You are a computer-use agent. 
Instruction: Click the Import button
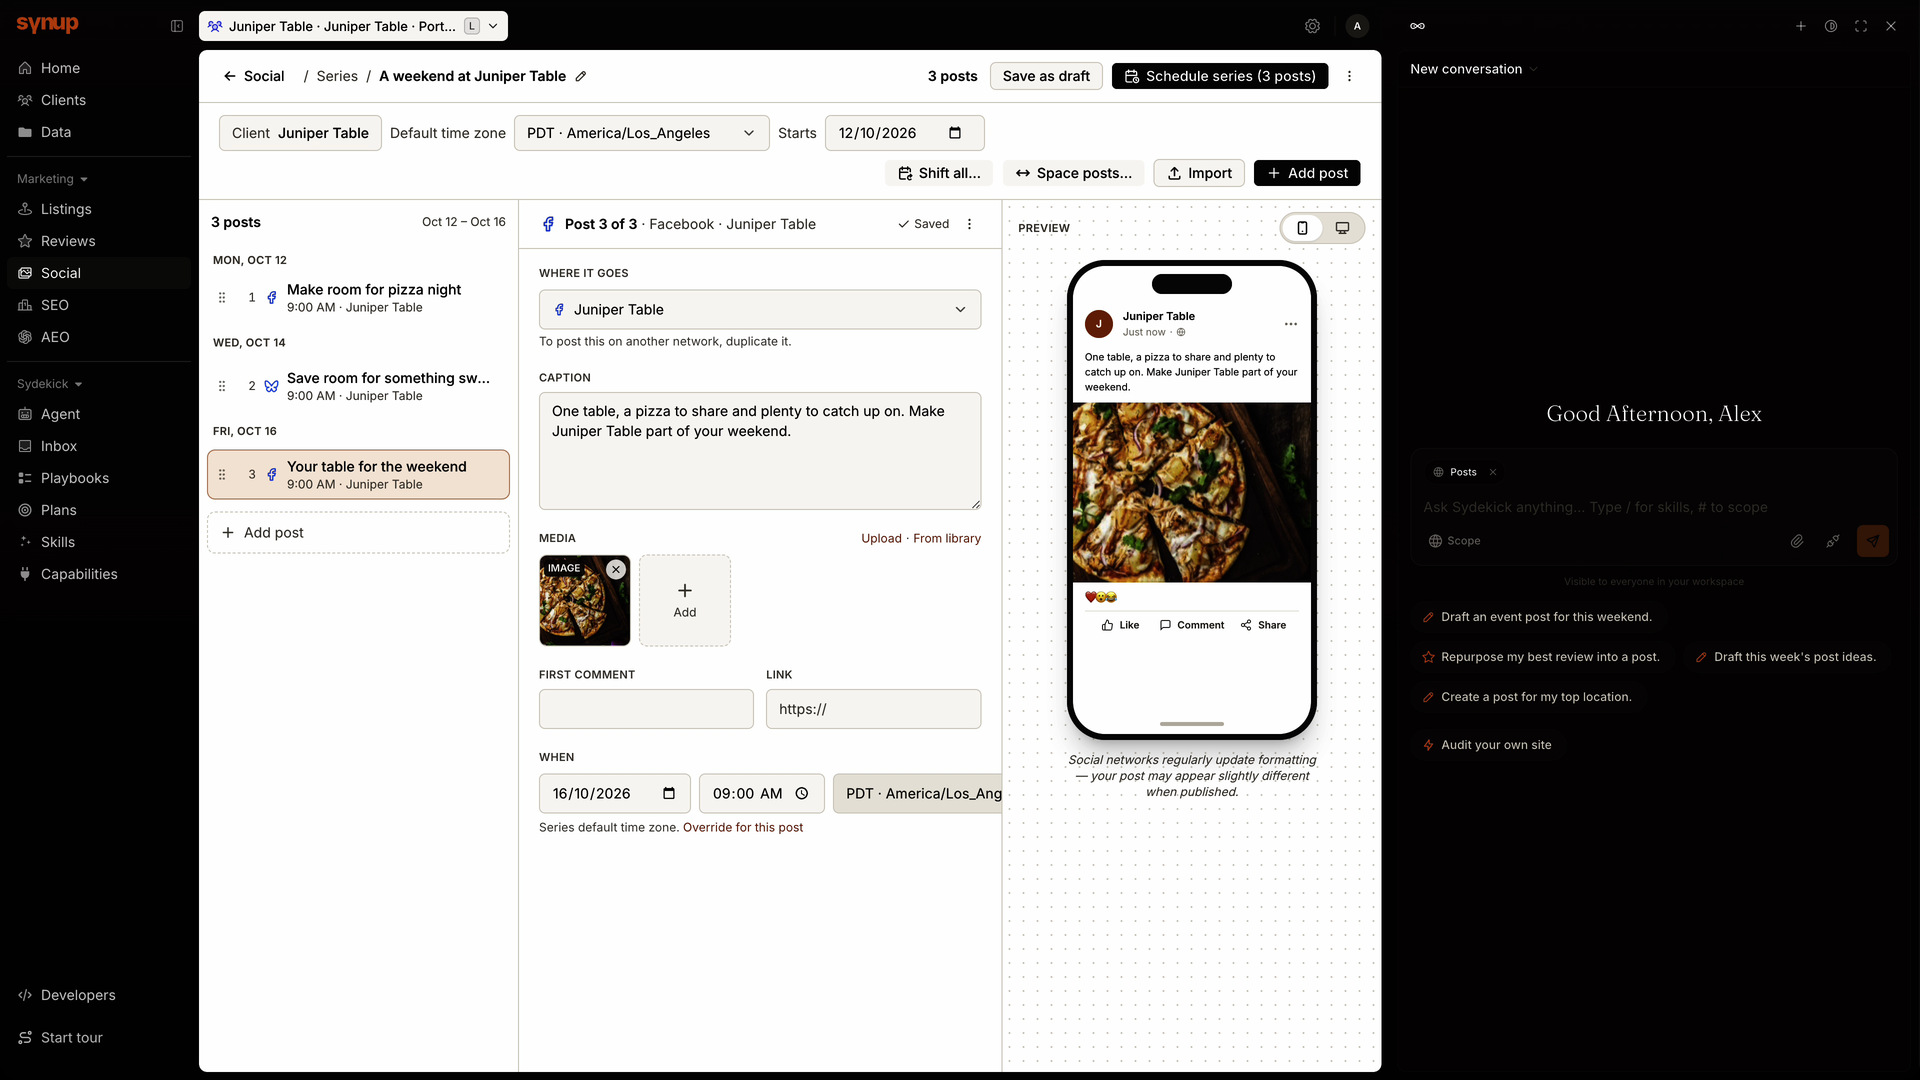click(1199, 173)
